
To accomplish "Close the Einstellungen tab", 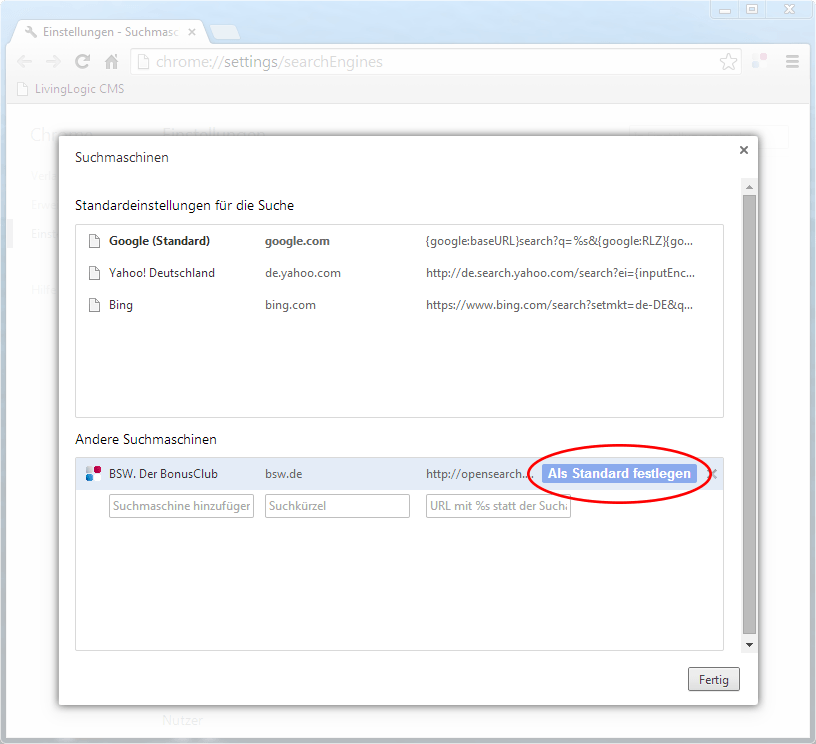I will [x=192, y=32].
